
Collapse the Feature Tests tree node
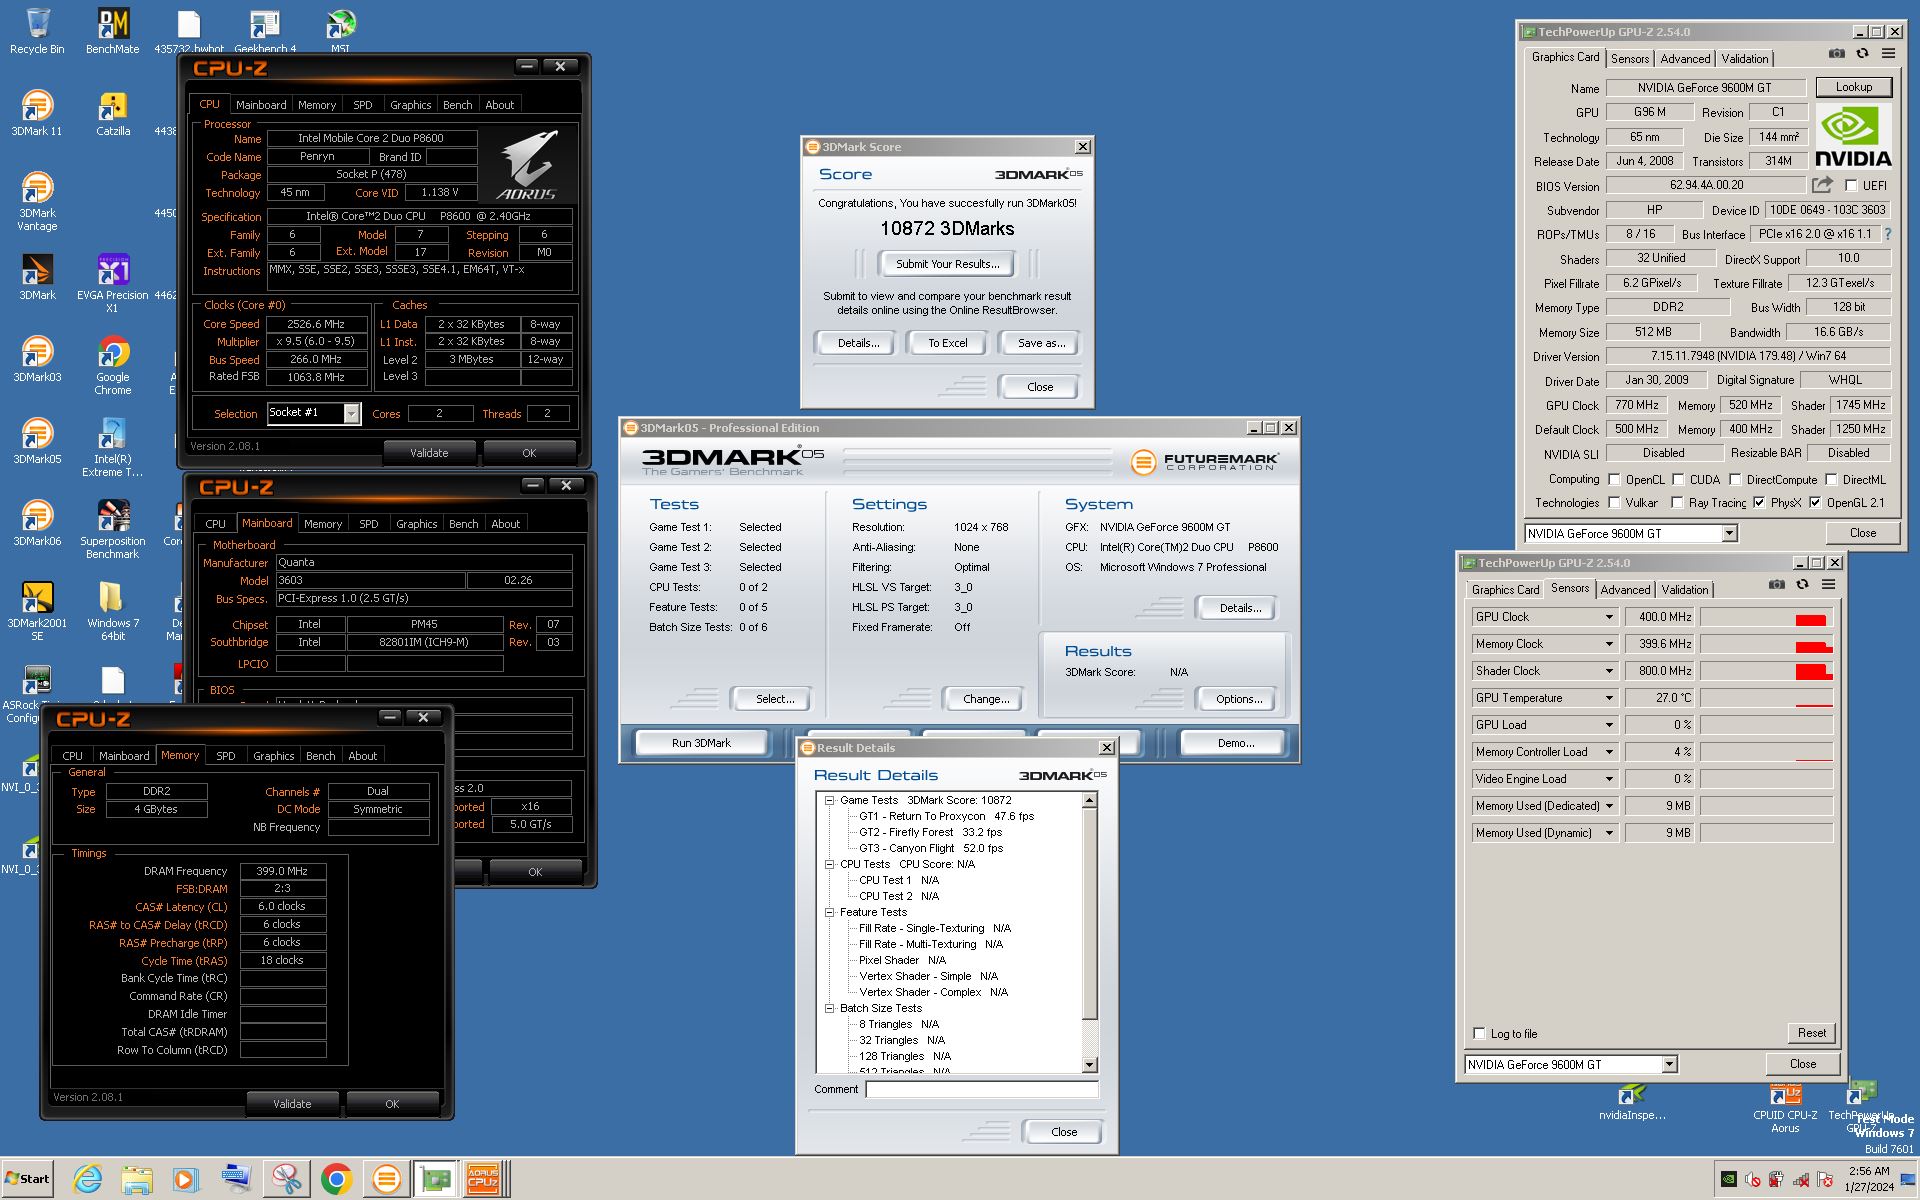(829, 912)
